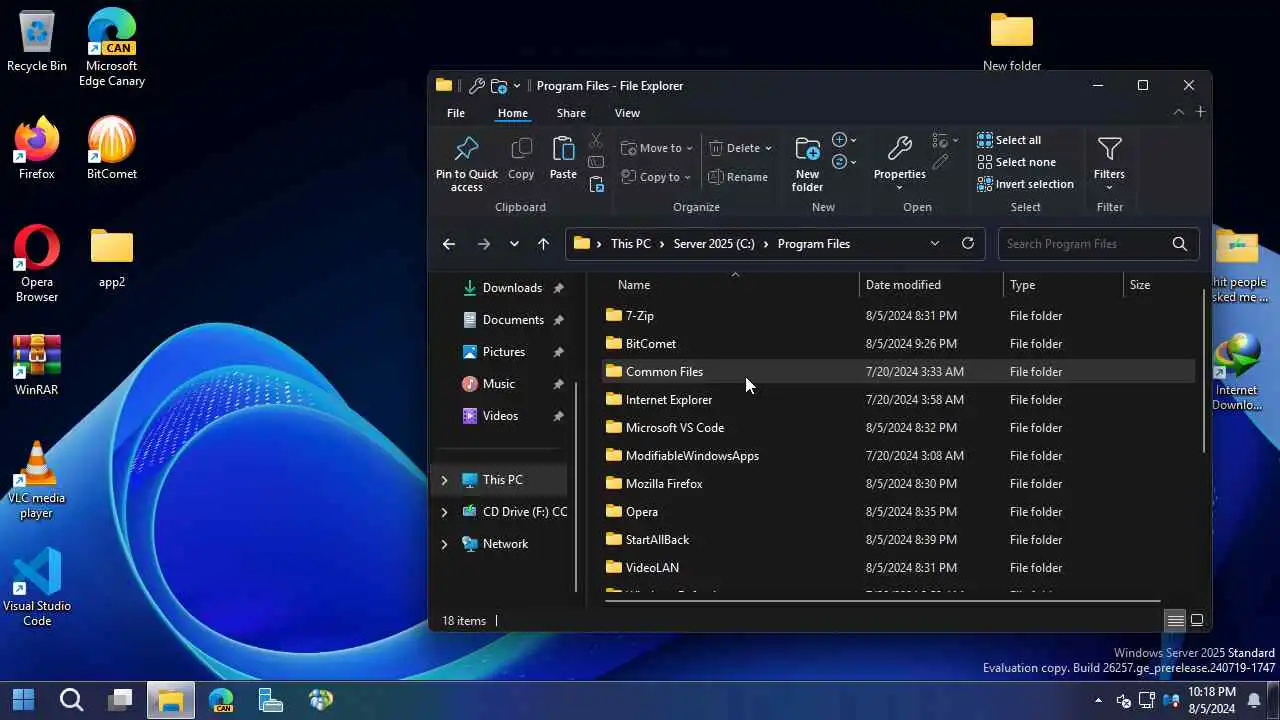Click the Cut scissors icon
The height and width of the screenshot is (720, 1280).
coord(596,141)
